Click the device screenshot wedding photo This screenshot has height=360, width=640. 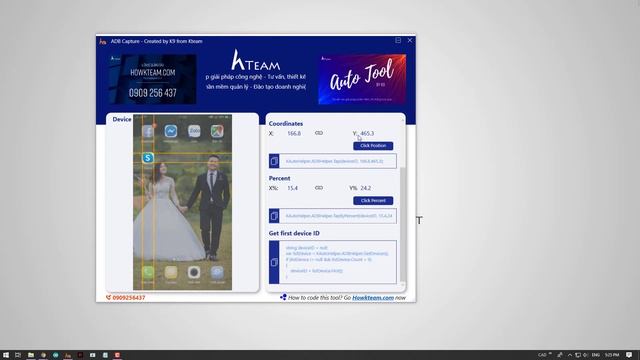point(182,202)
